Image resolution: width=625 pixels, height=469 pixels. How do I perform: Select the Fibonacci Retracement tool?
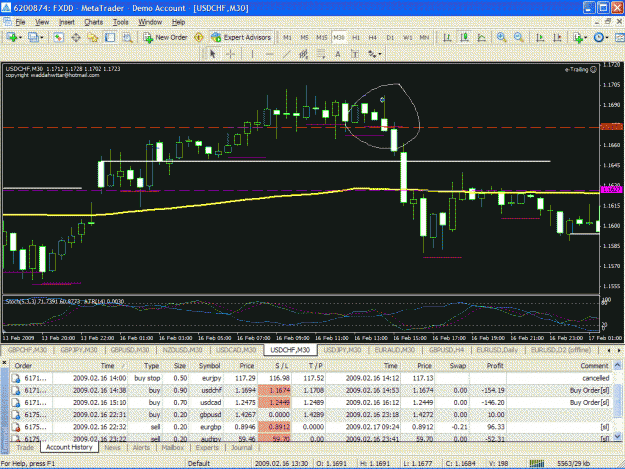coord(320,54)
